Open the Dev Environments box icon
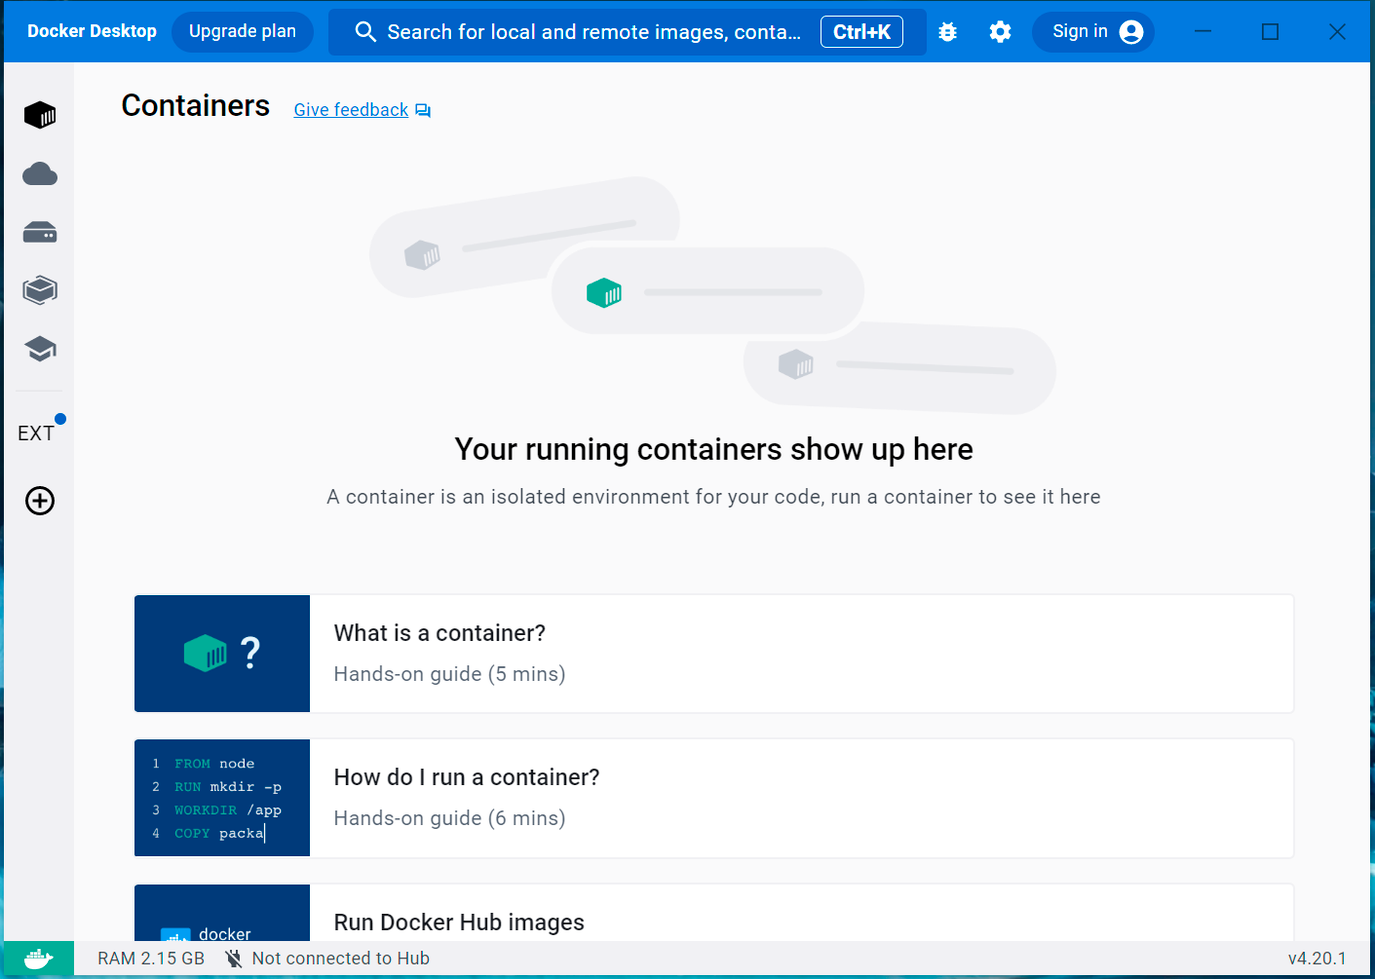Image resolution: width=1375 pixels, height=979 pixels. [x=40, y=291]
